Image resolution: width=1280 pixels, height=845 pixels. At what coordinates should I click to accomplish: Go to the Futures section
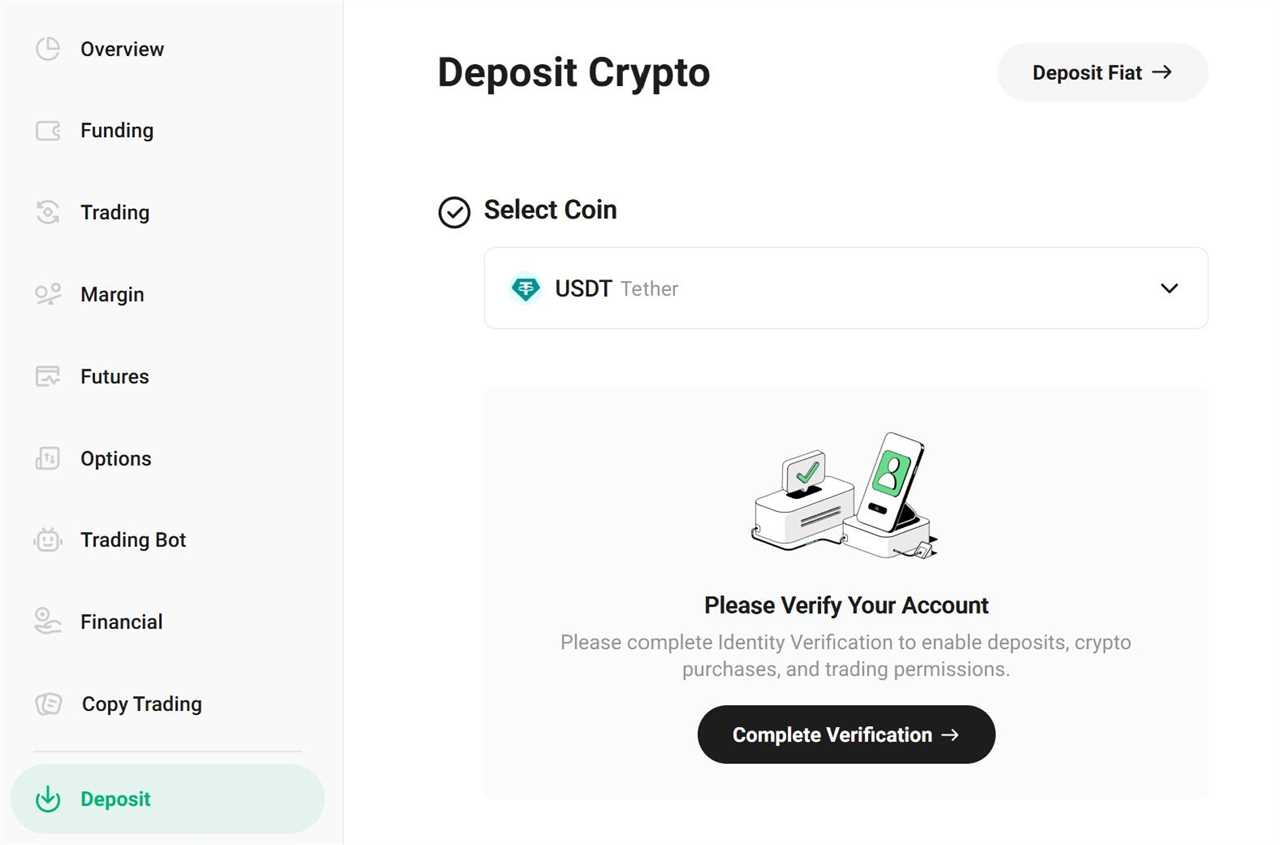pyautogui.click(x=114, y=376)
